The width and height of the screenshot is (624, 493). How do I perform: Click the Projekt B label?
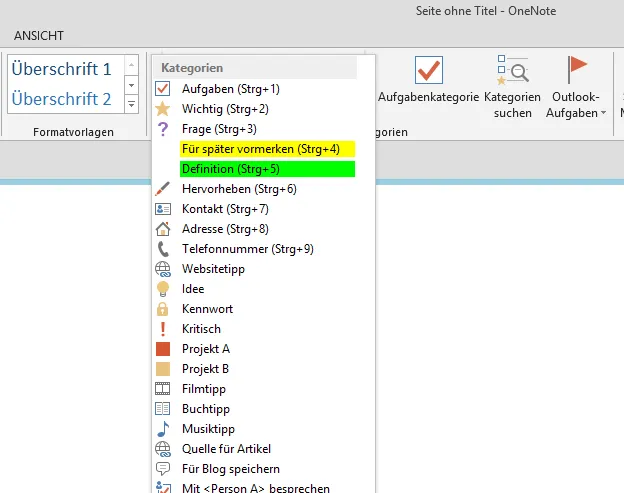pyautogui.click(x=205, y=369)
